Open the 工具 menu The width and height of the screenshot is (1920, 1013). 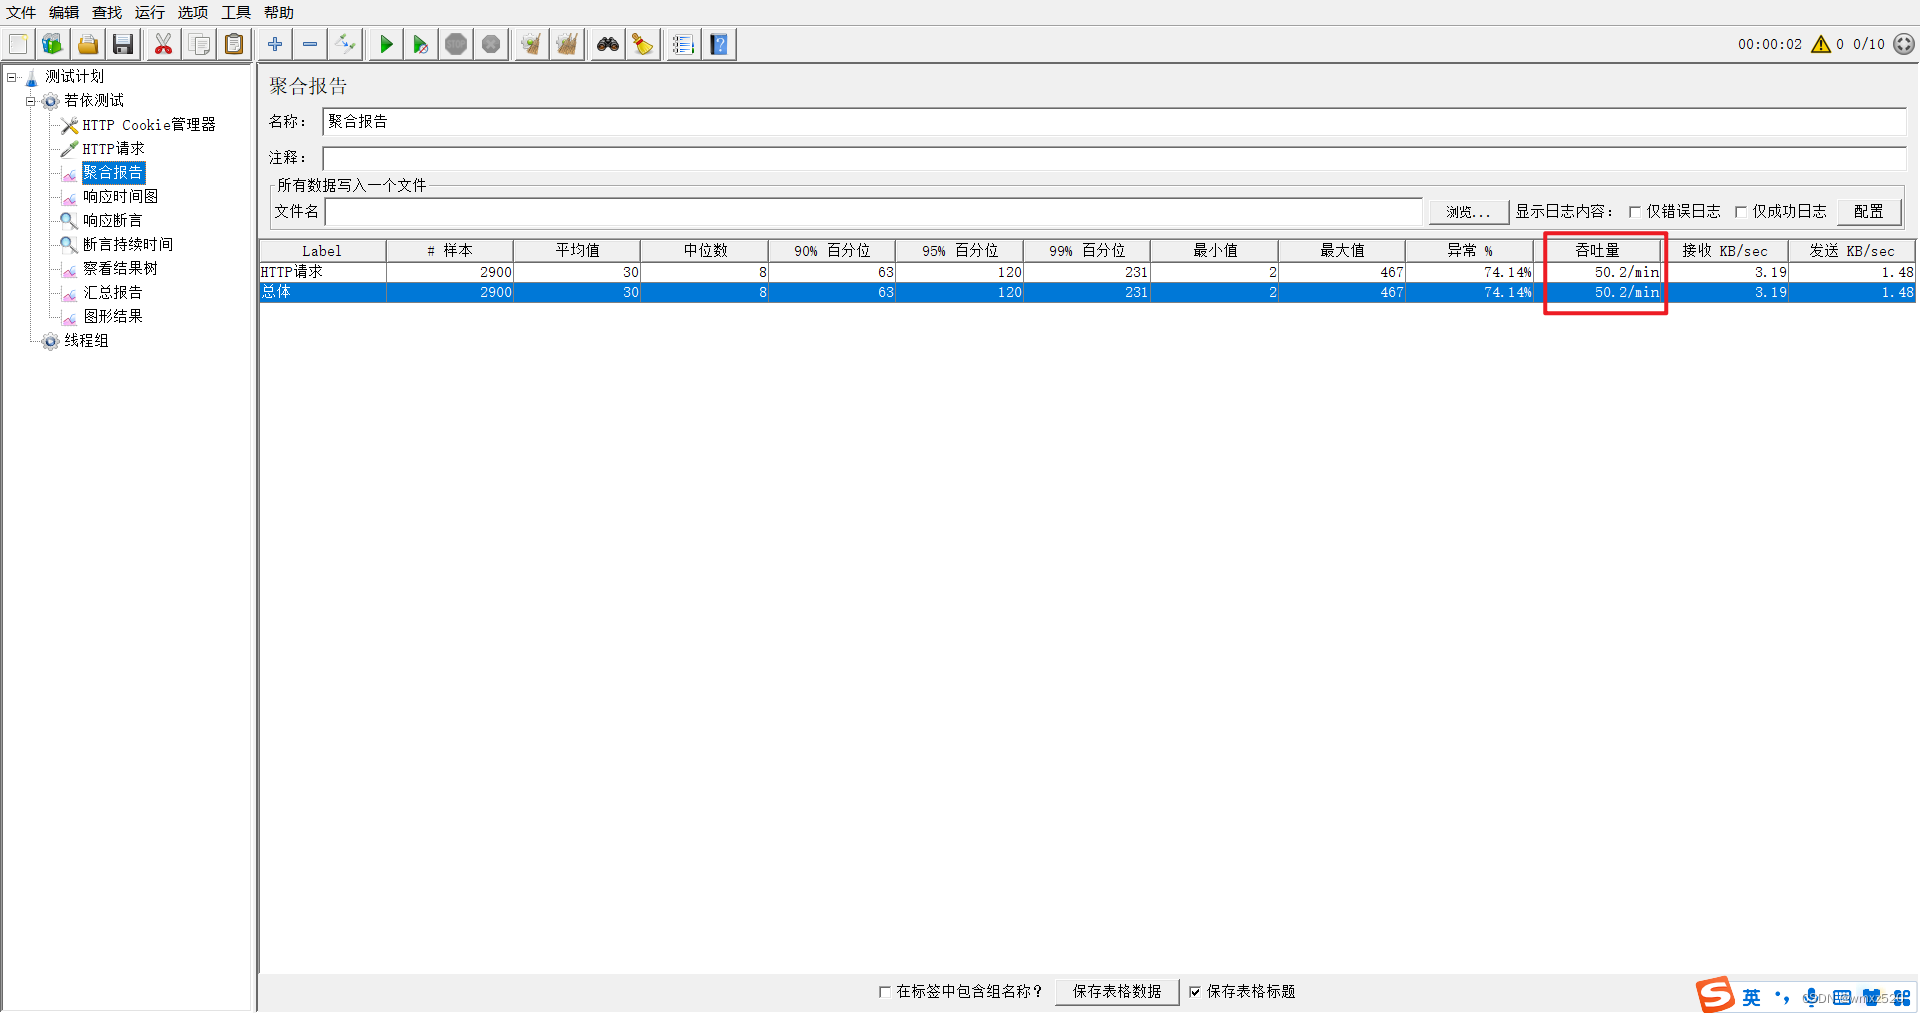(x=236, y=12)
